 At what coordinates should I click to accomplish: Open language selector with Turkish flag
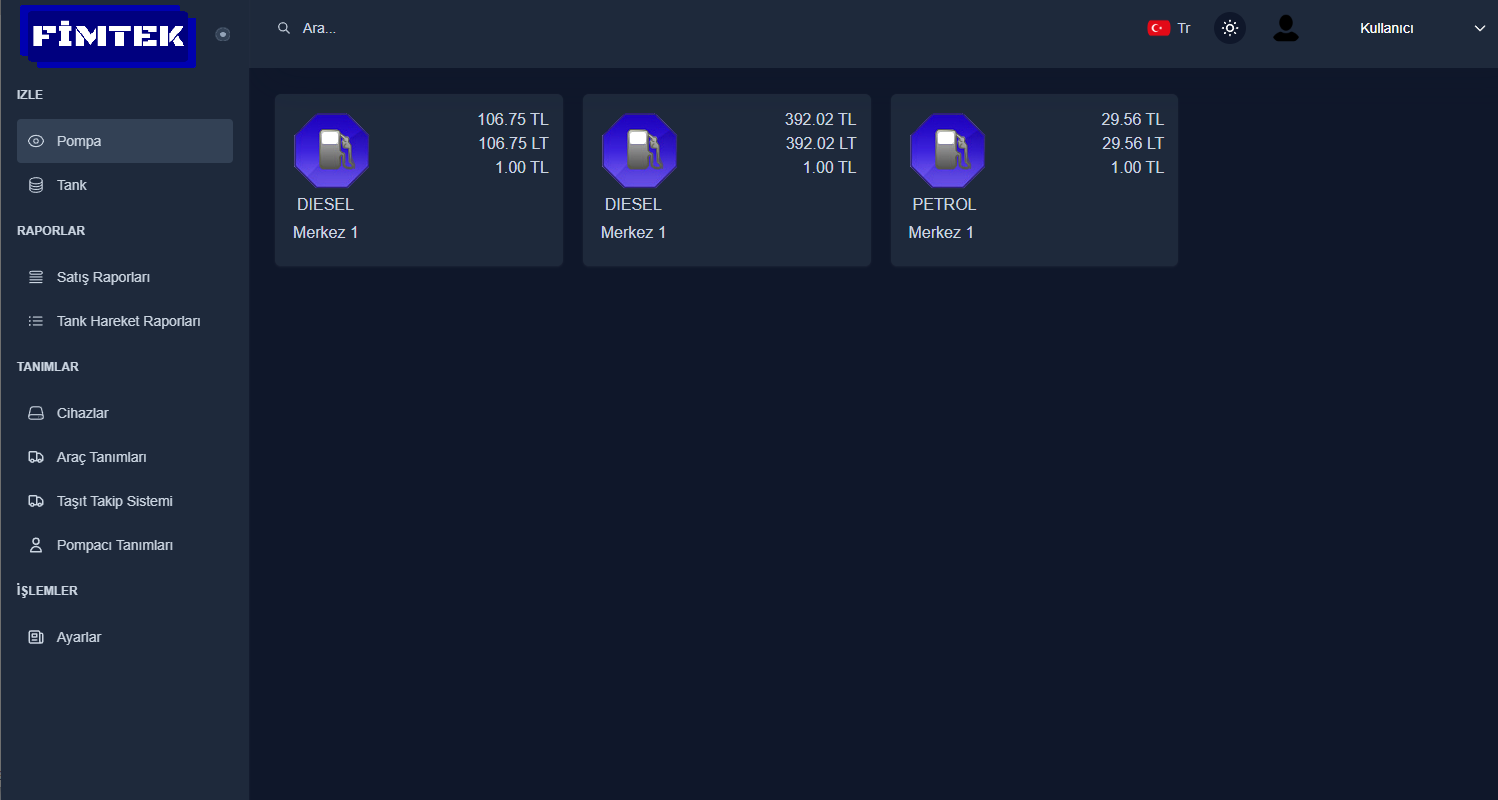(x=1168, y=28)
